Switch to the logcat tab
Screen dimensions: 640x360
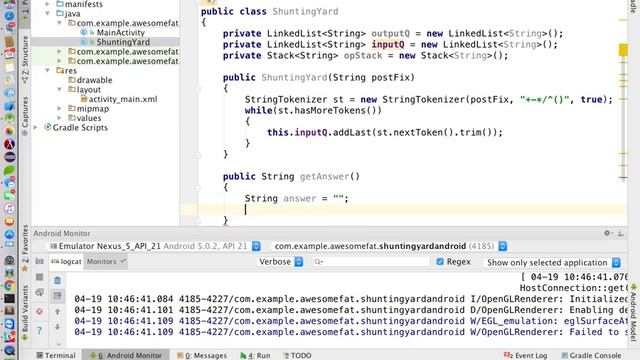tap(66, 261)
